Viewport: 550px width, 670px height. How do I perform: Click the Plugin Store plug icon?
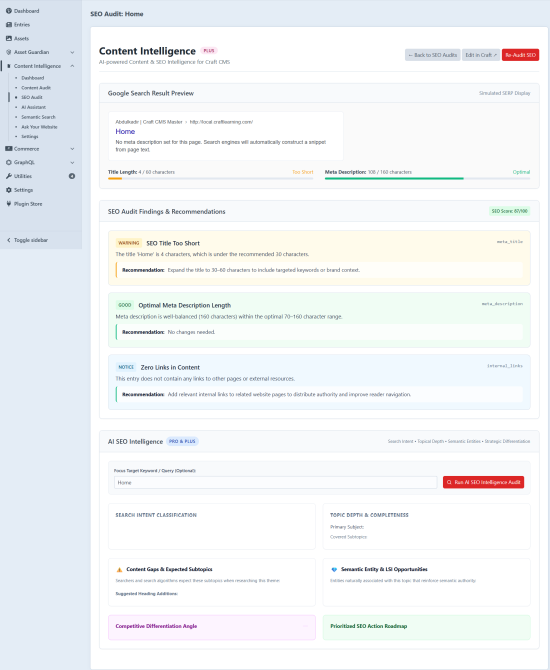coord(9,204)
